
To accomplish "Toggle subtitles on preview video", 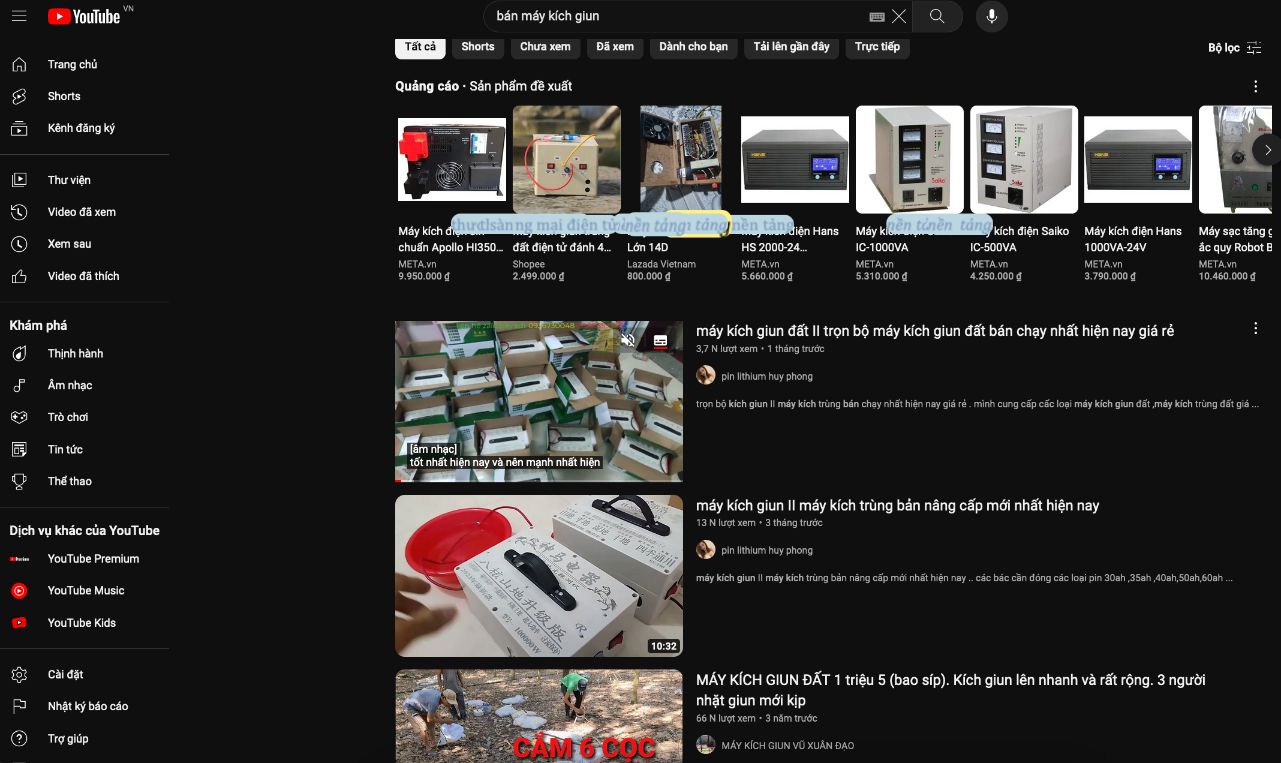I will click(660, 341).
